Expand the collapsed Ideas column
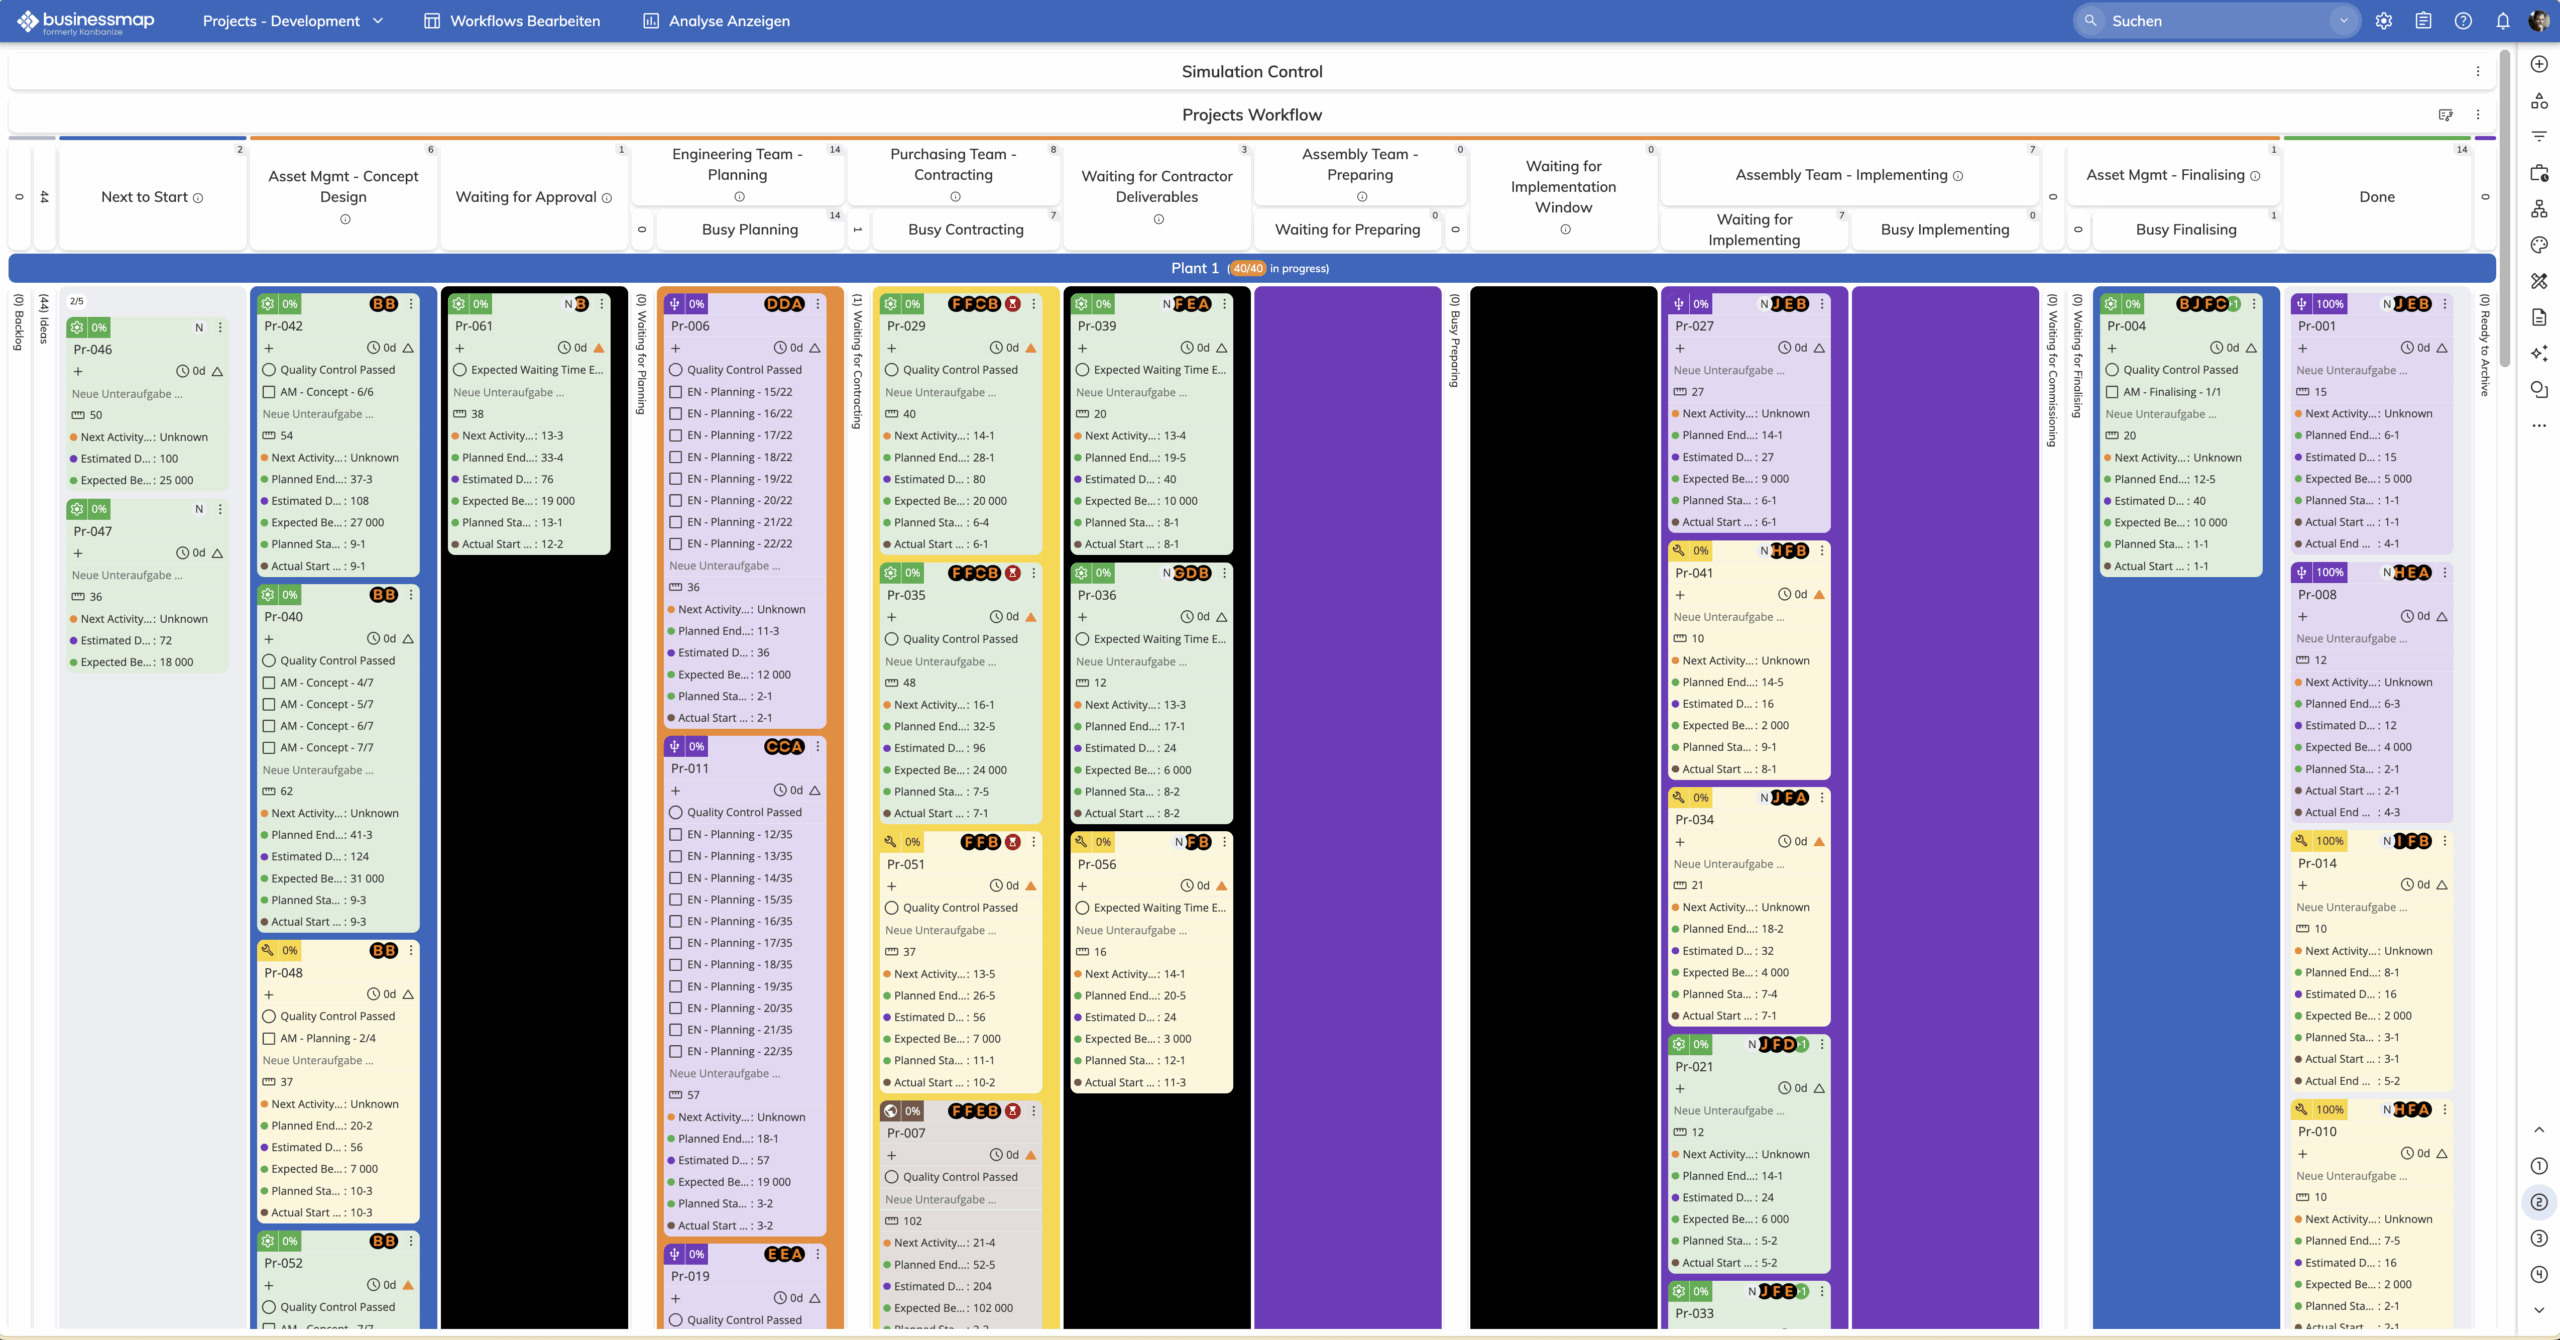The height and width of the screenshot is (1340, 2560). pos(43,319)
